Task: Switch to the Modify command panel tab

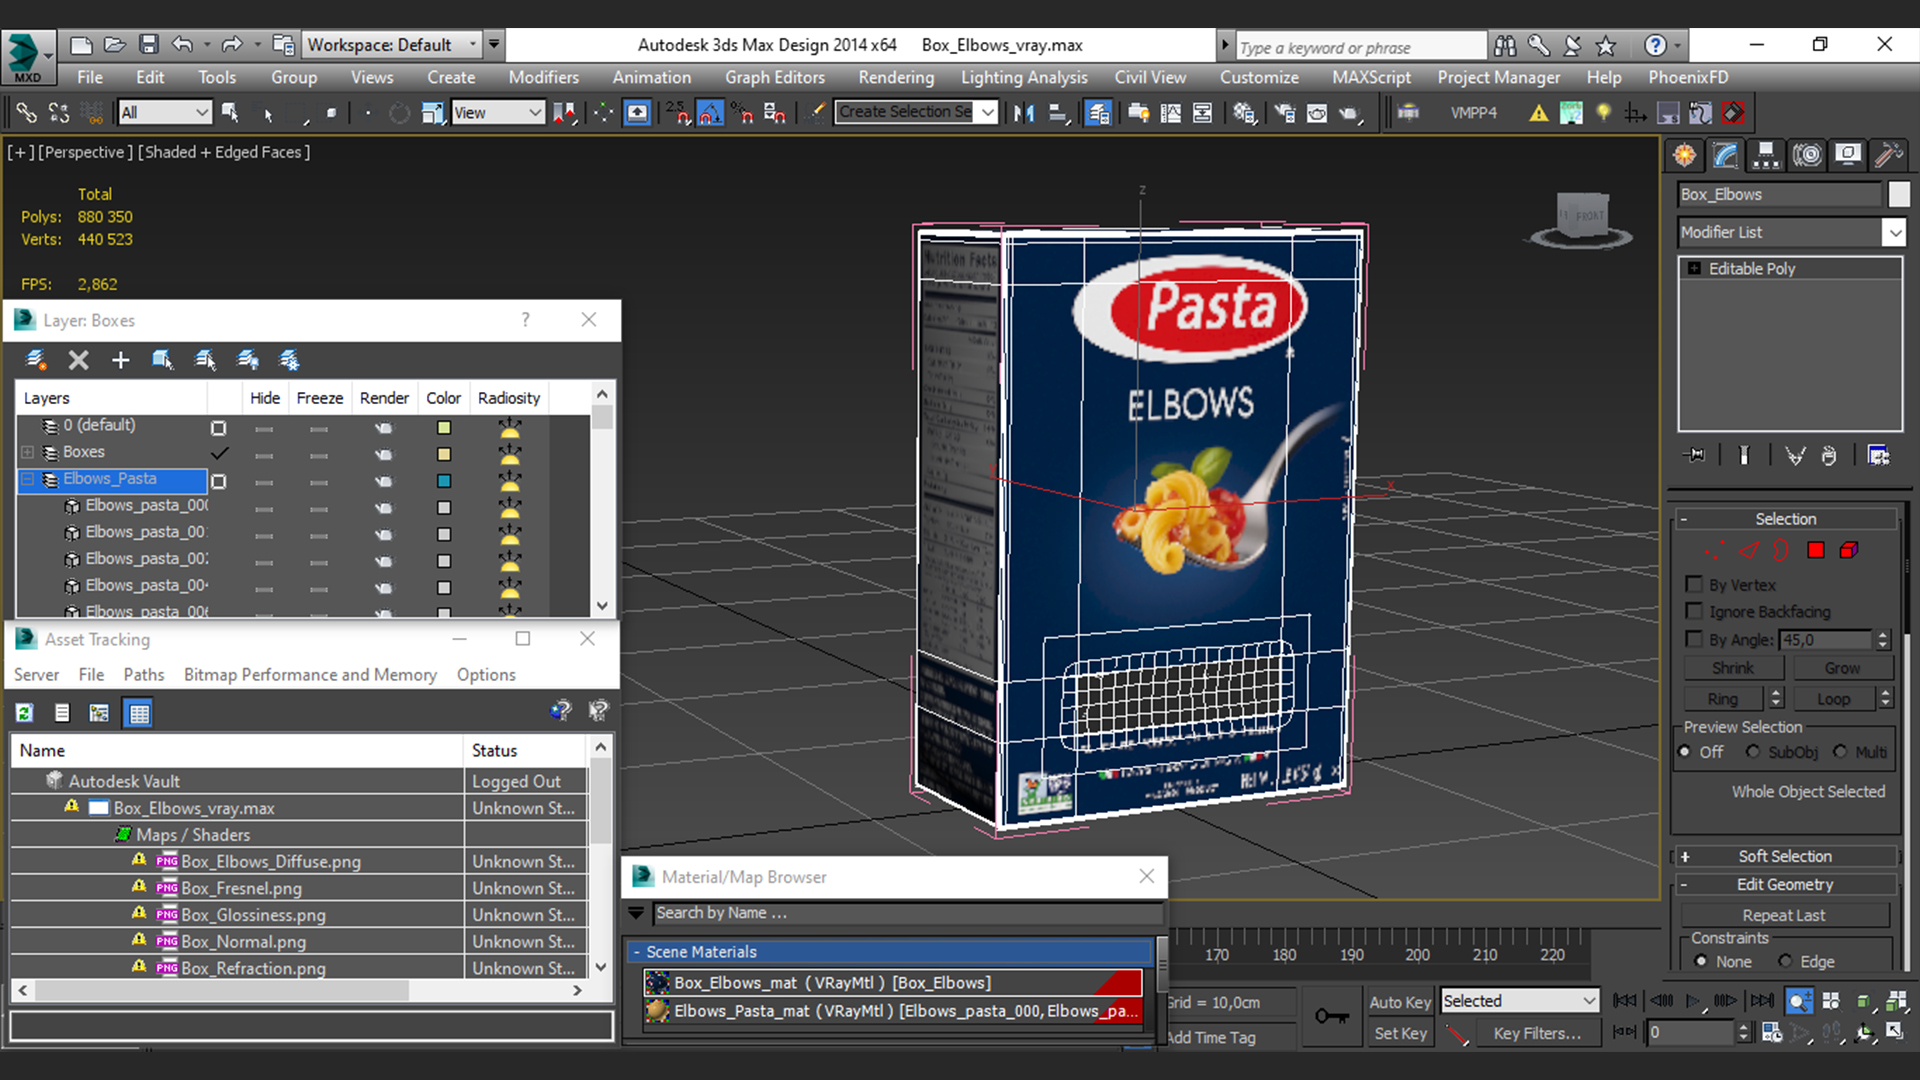Action: (x=1726, y=155)
